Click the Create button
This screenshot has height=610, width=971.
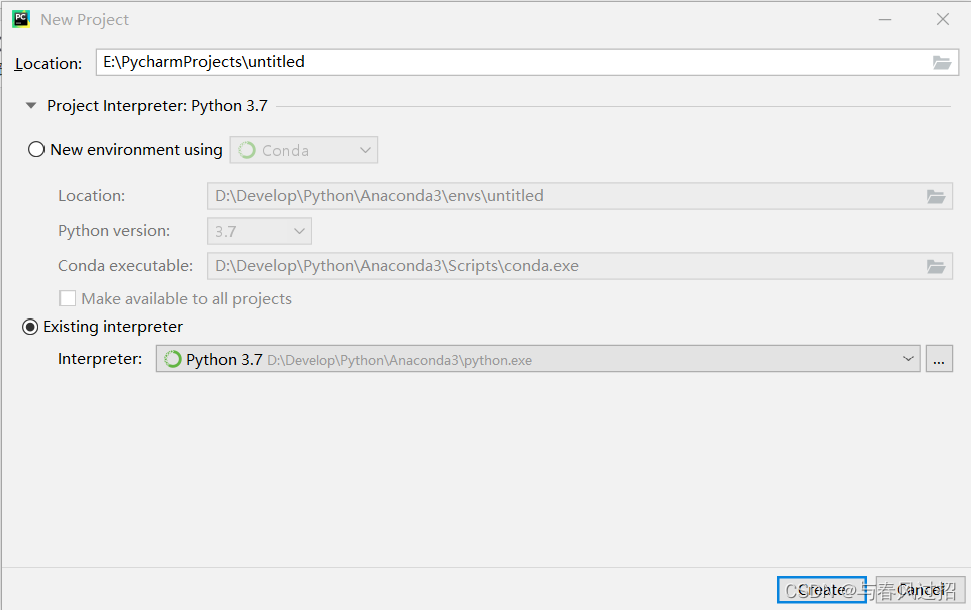pos(822,590)
